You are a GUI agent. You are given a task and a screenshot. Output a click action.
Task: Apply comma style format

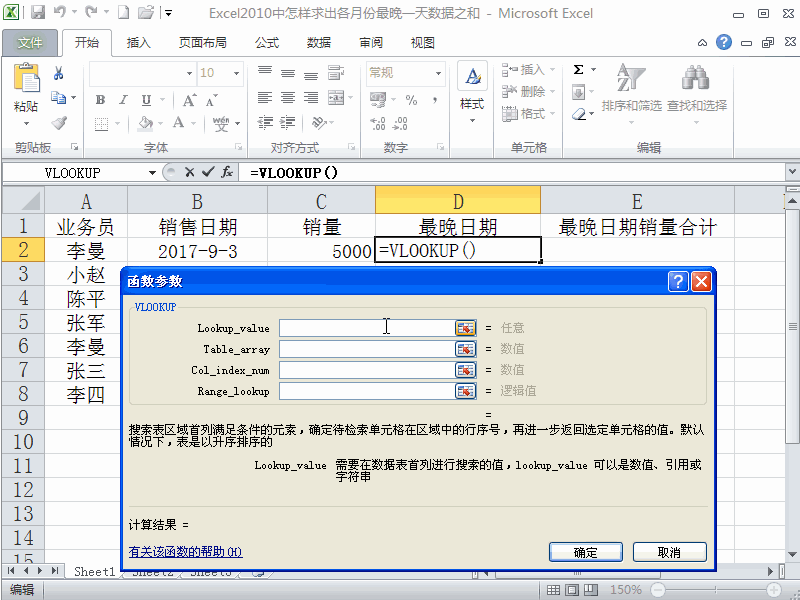[435, 100]
